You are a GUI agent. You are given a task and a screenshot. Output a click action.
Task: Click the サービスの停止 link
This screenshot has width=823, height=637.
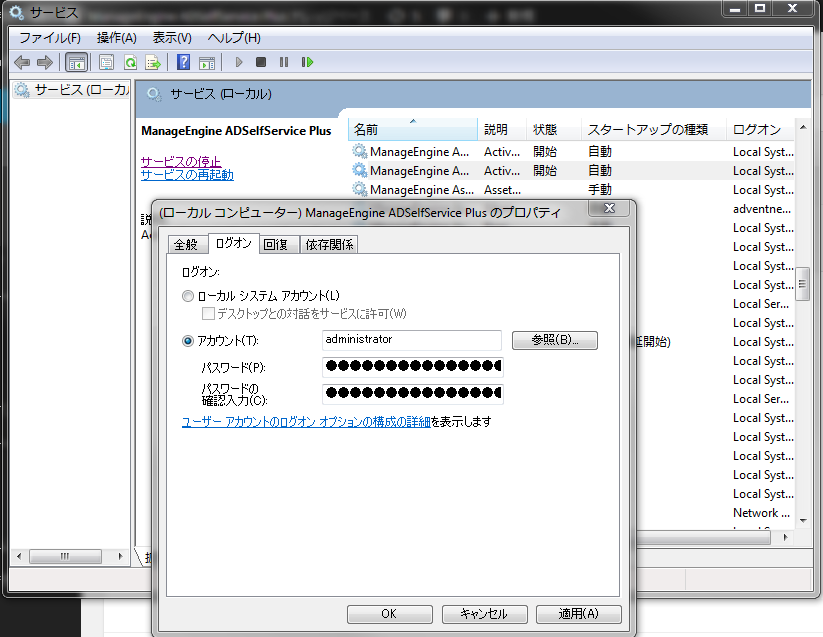pyautogui.click(x=181, y=161)
